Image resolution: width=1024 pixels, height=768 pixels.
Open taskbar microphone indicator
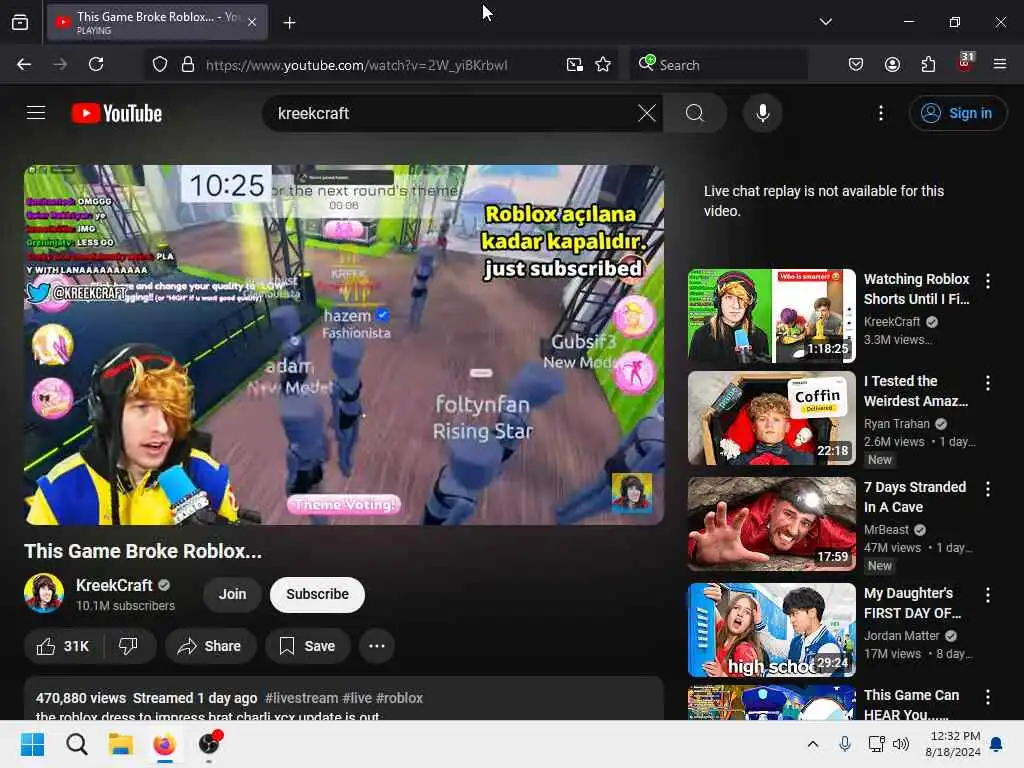(x=844, y=744)
